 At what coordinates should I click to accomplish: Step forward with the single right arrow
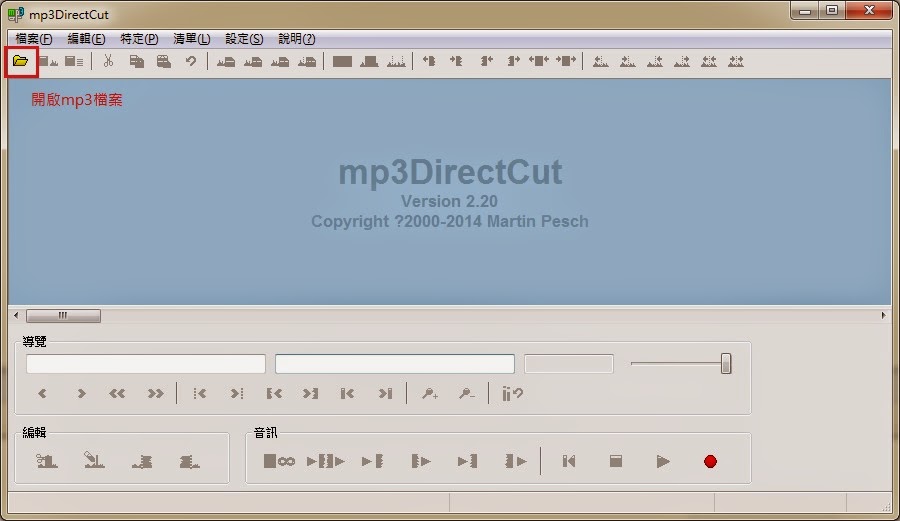coord(82,394)
